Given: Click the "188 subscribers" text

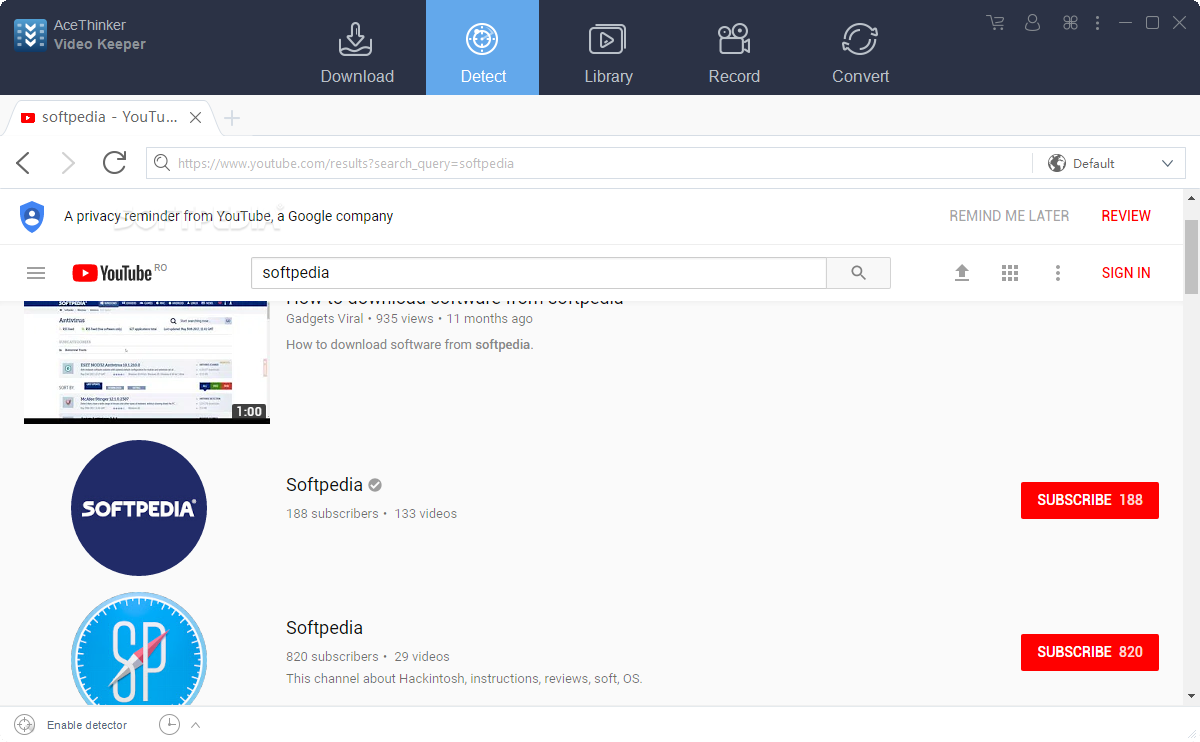Looking at the screenshot, I should [332, 514].
